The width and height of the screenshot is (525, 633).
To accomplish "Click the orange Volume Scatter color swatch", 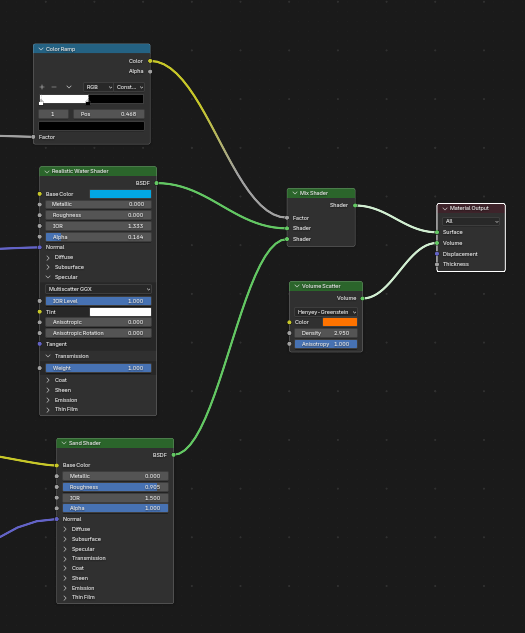I will click(340, 322).
